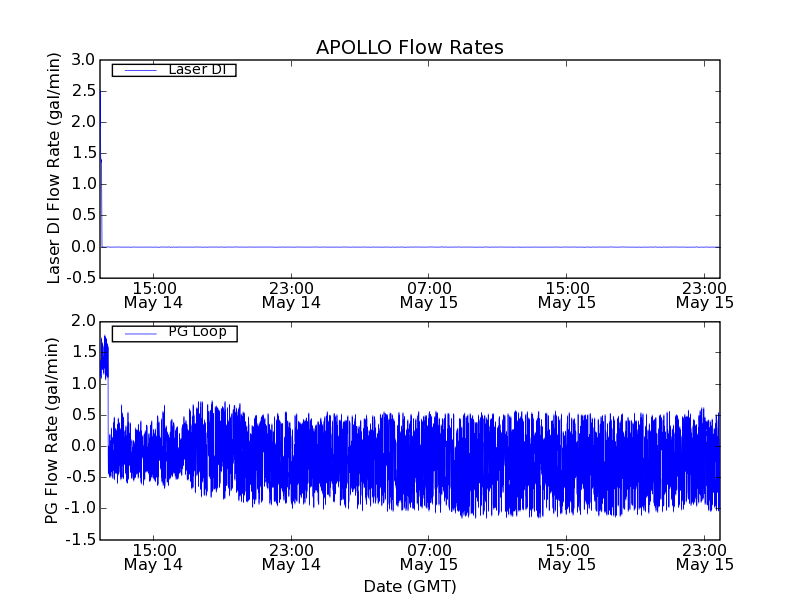Viewport: 800px width, 600px height.
Task: Click the 2.0 y-axis tick on PG Loop plot
Action: pos(84,321)
